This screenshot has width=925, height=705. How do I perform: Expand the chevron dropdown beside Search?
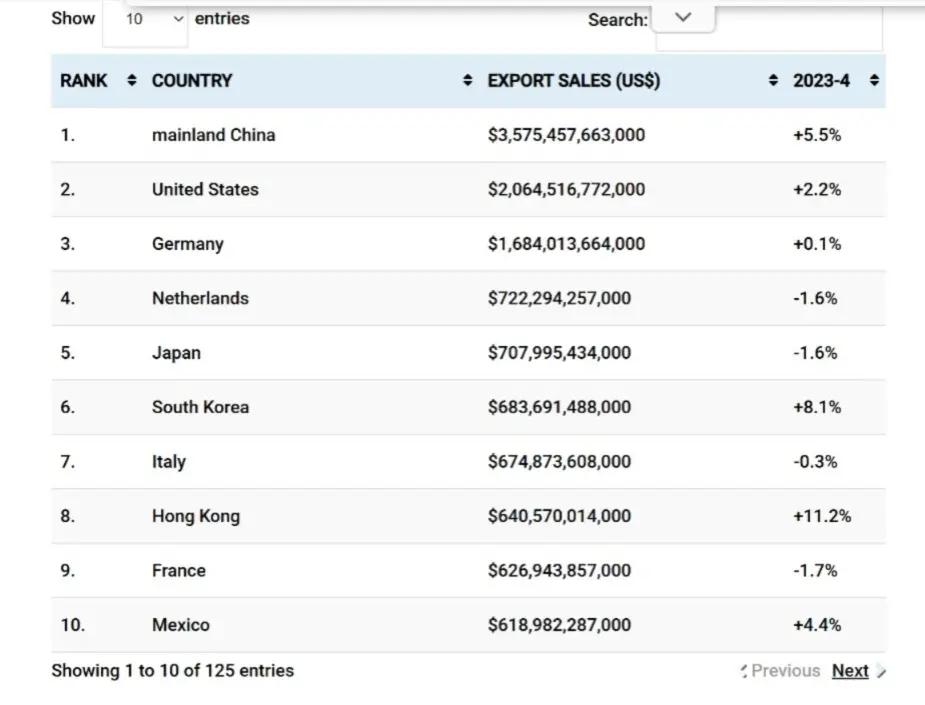684,17
